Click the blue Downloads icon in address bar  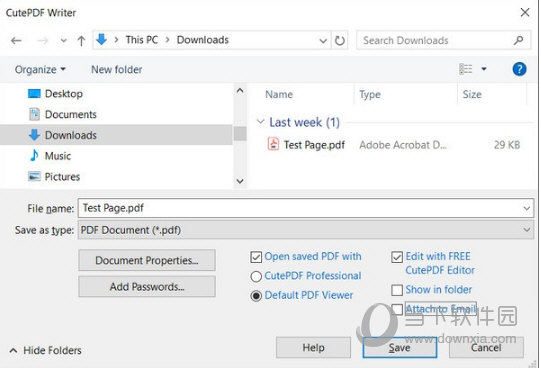pos(101,40)
